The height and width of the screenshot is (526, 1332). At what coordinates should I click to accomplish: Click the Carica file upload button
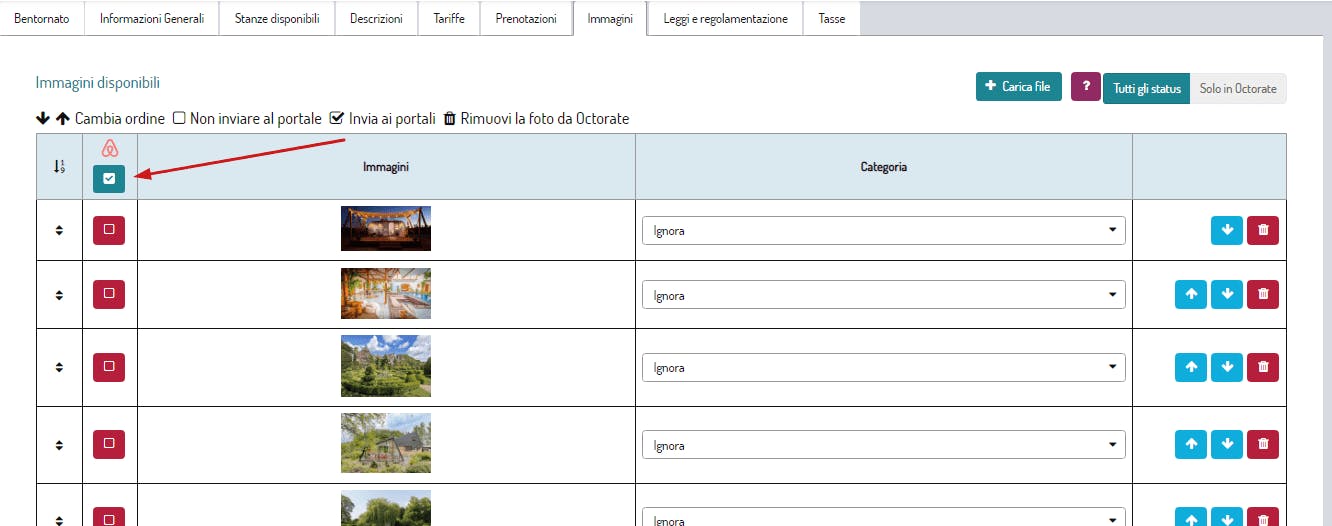pos(1019,87)
